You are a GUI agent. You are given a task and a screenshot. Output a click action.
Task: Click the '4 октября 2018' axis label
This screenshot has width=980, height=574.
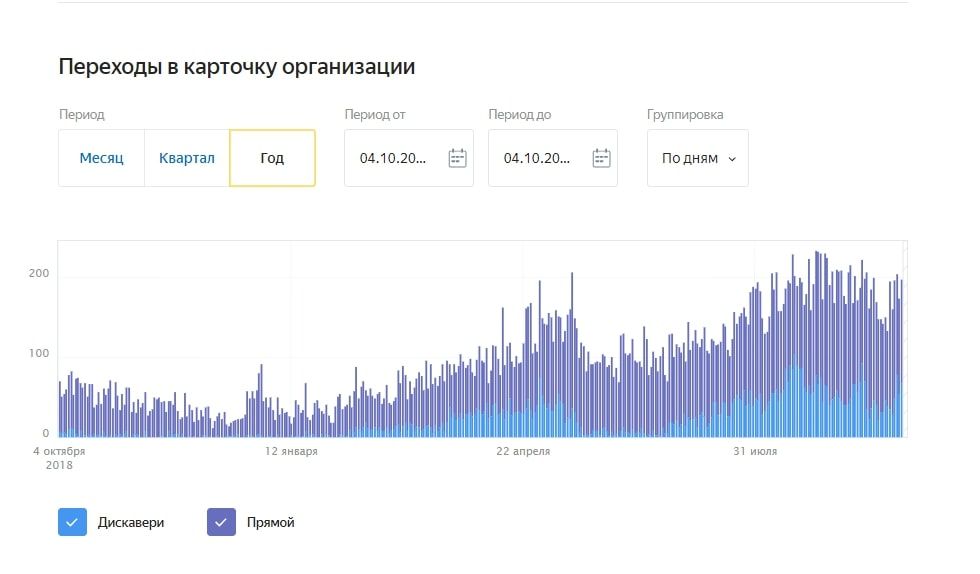click(59, 458)
